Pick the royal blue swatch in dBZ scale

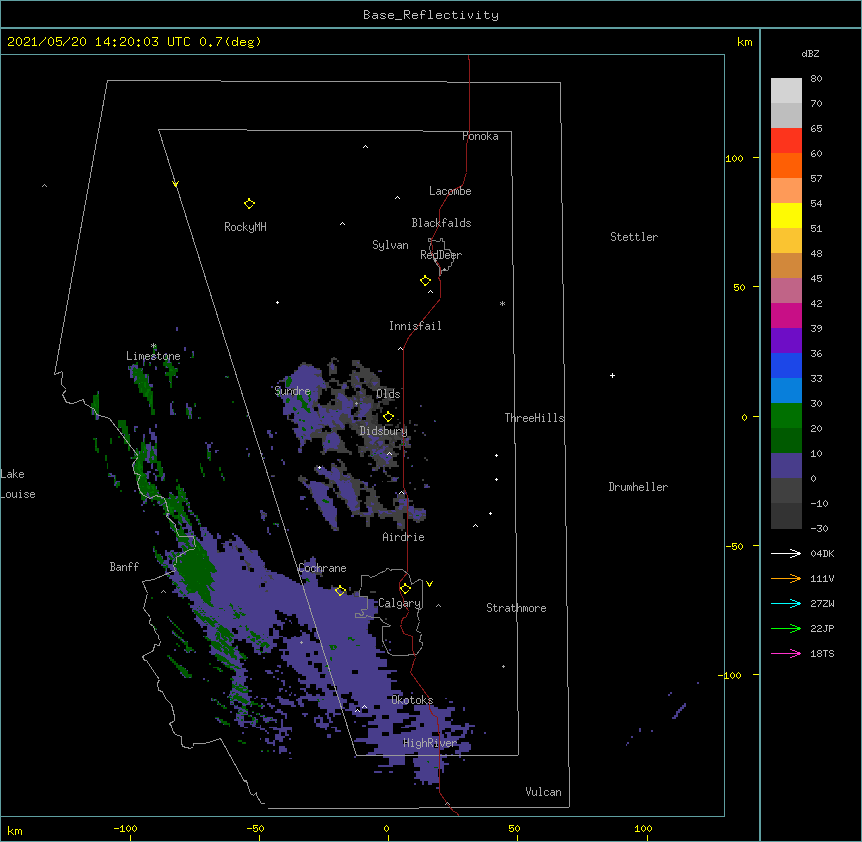coord(786,365)
